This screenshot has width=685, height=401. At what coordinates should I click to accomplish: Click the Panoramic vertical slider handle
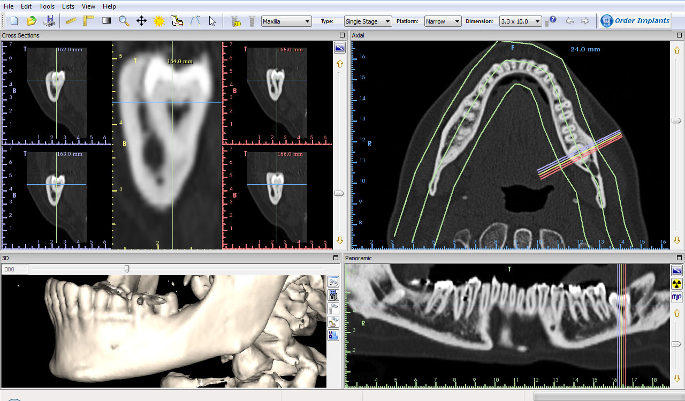tap(676, 344)
